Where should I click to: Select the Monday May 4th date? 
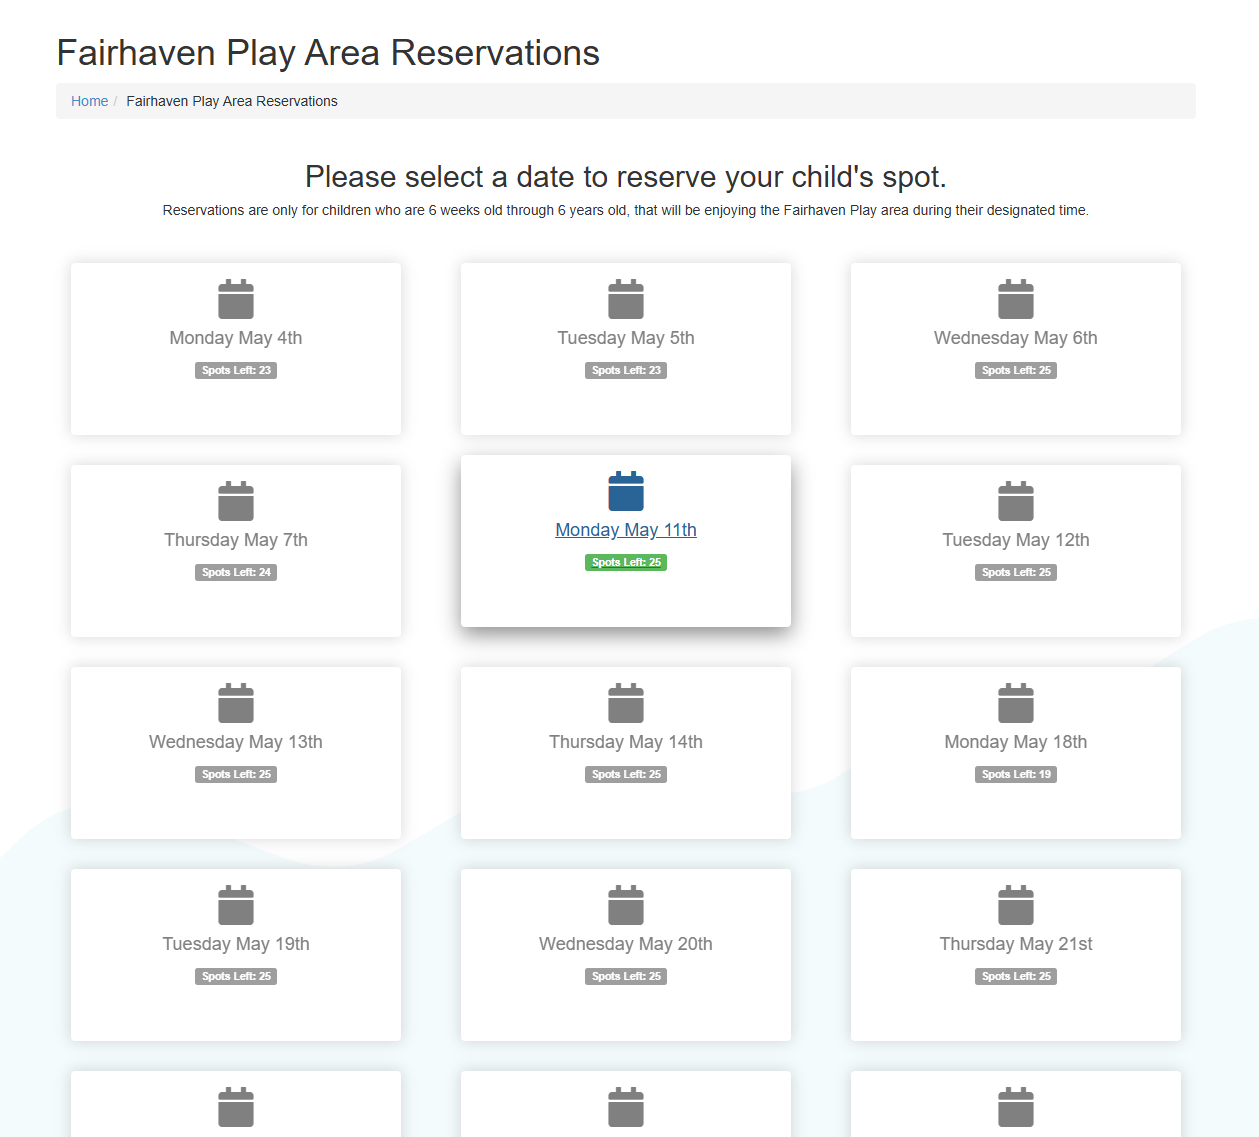(236, 338)
